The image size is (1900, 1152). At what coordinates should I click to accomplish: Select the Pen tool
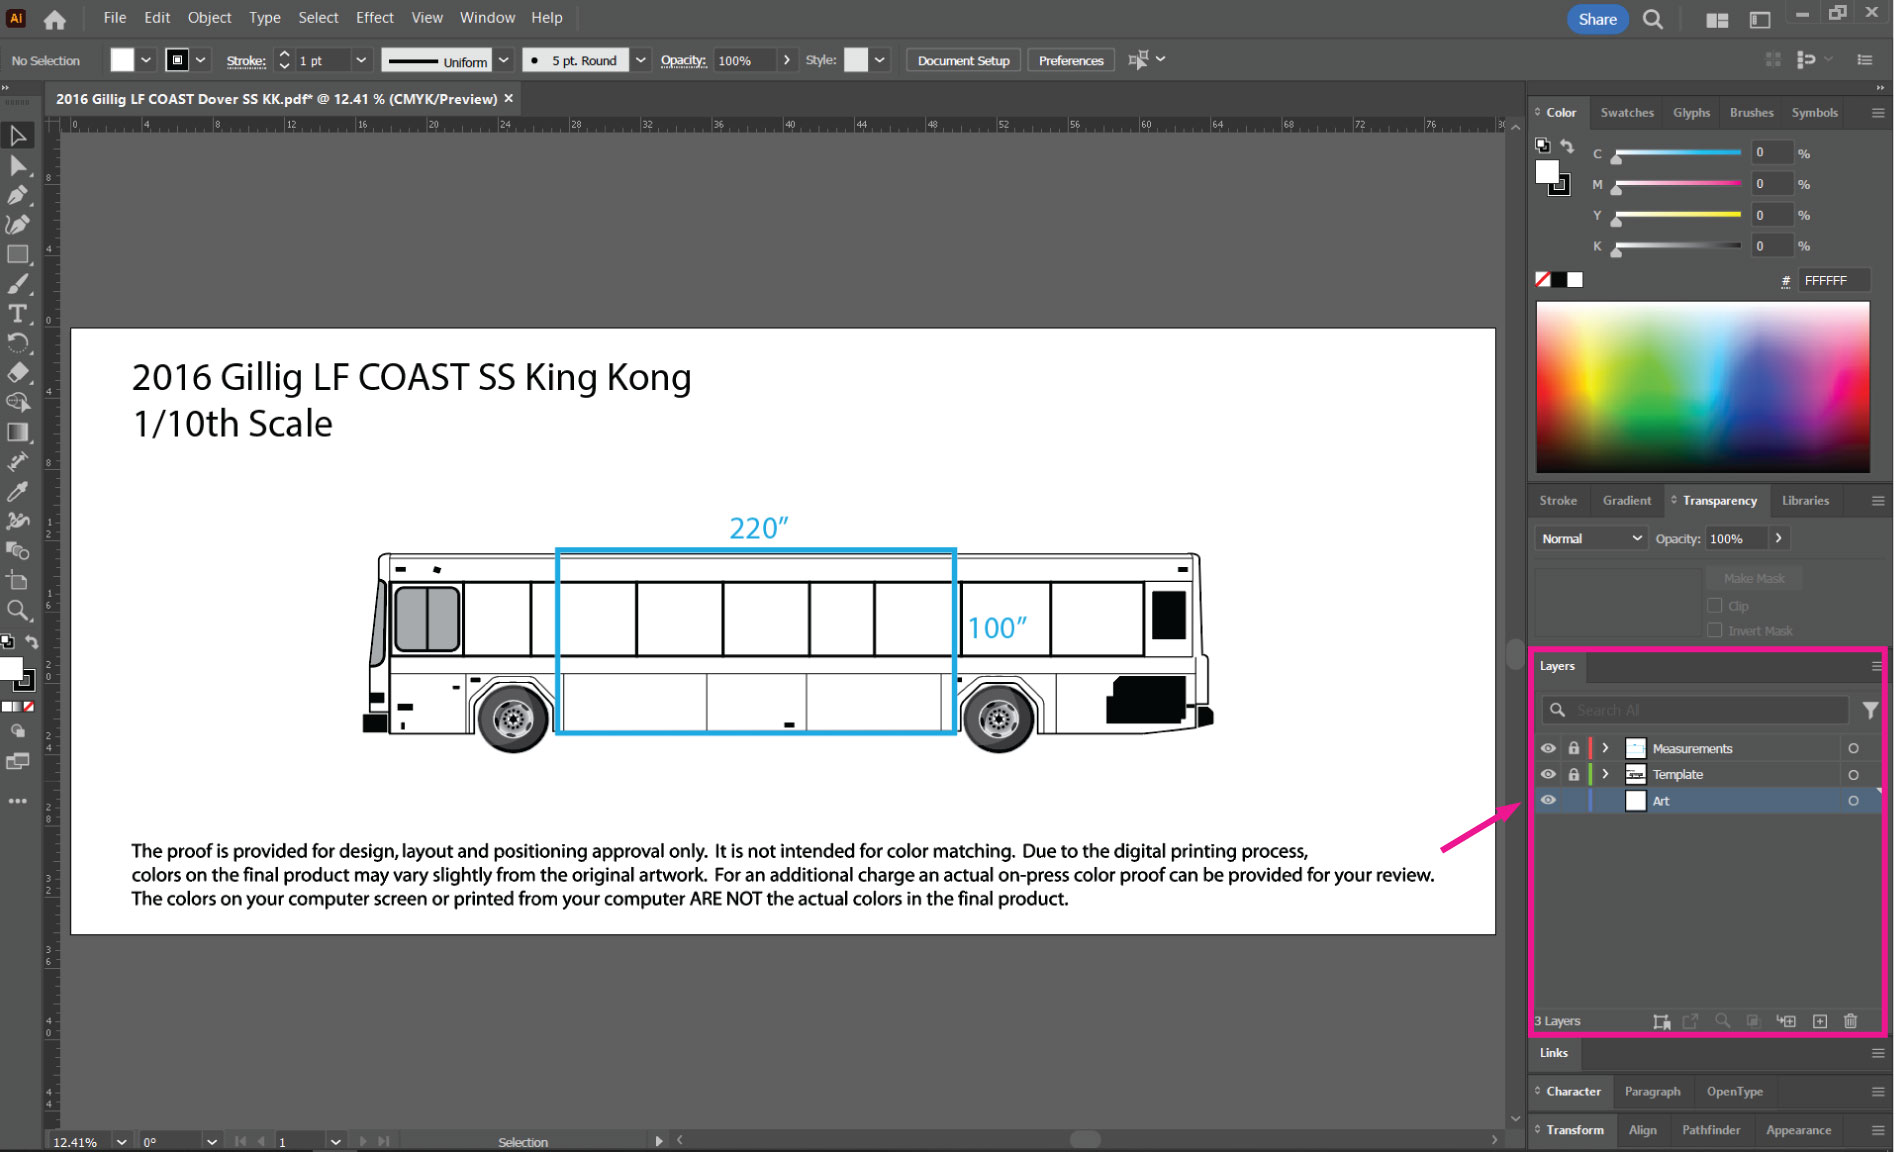click(18, 196)
